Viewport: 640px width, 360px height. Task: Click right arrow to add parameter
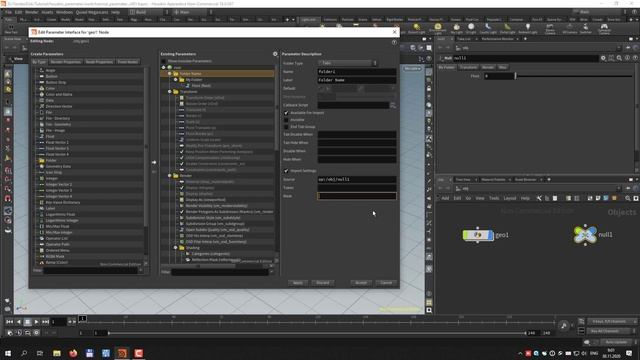point(154,162)
